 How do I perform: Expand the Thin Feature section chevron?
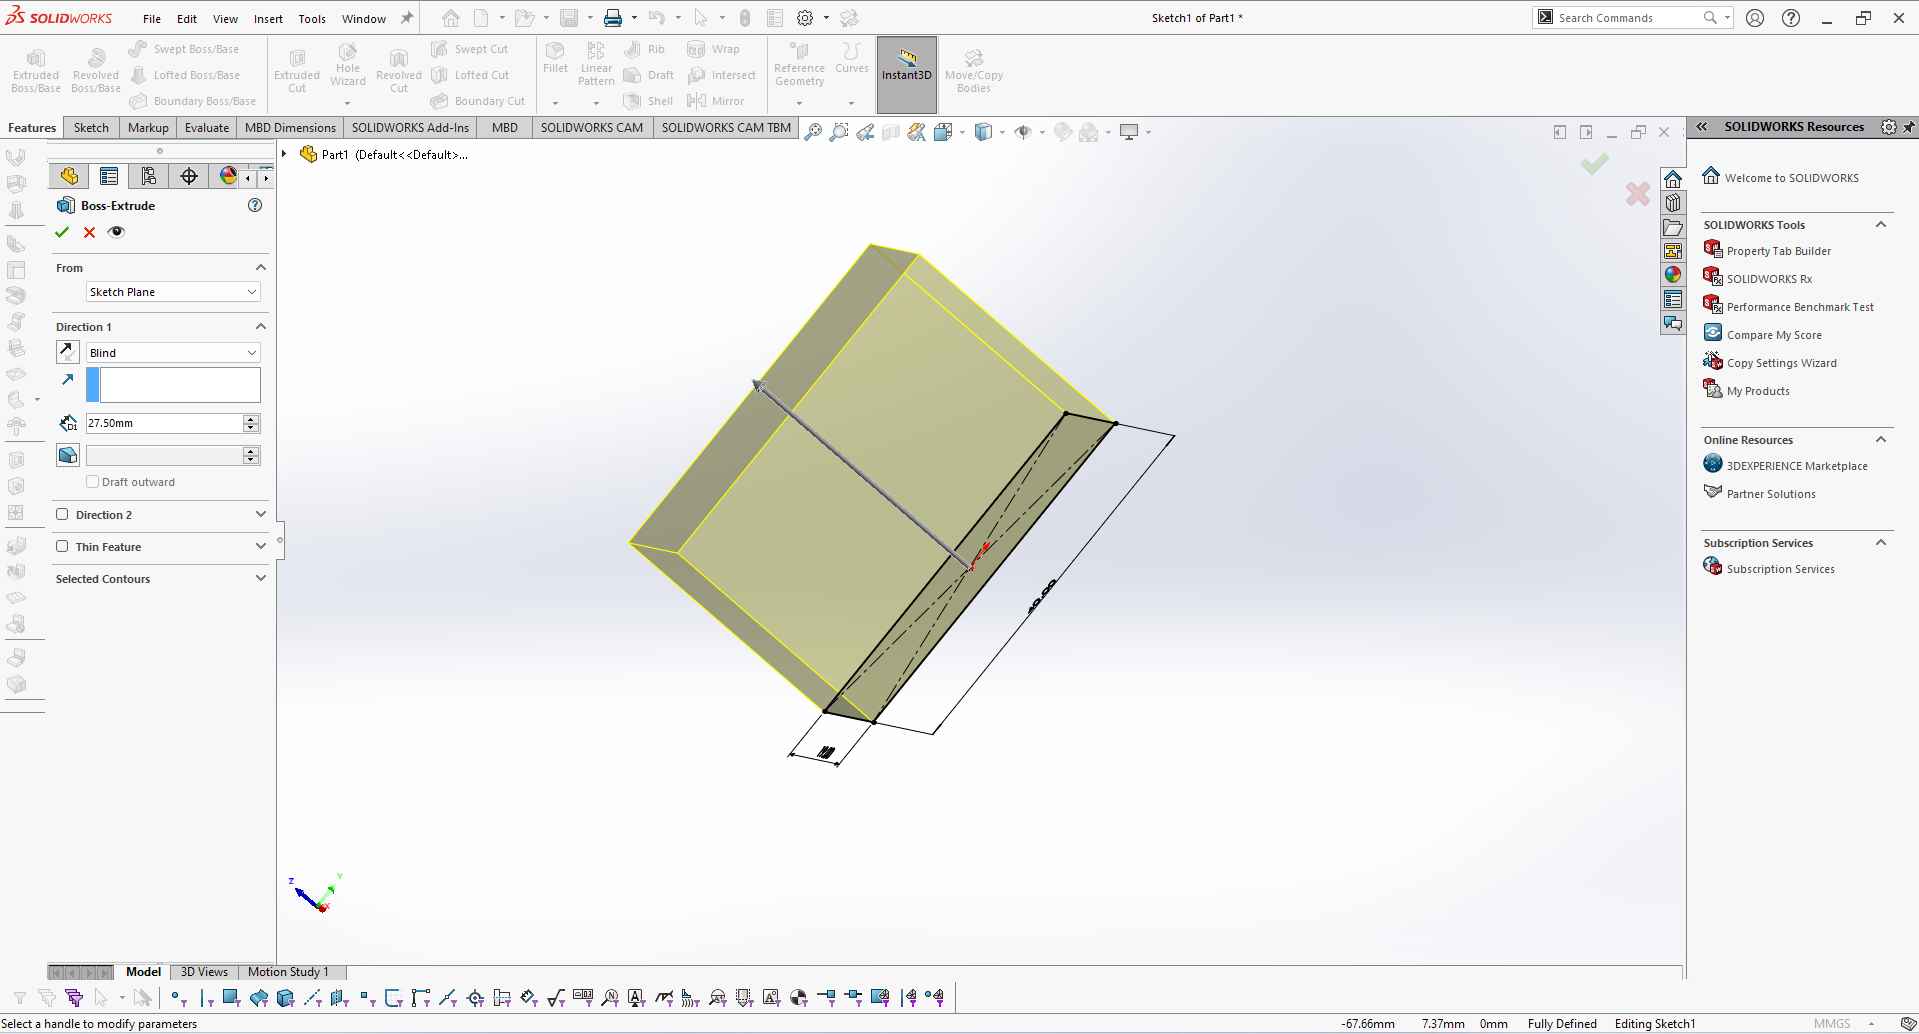(x=261, y=546)
